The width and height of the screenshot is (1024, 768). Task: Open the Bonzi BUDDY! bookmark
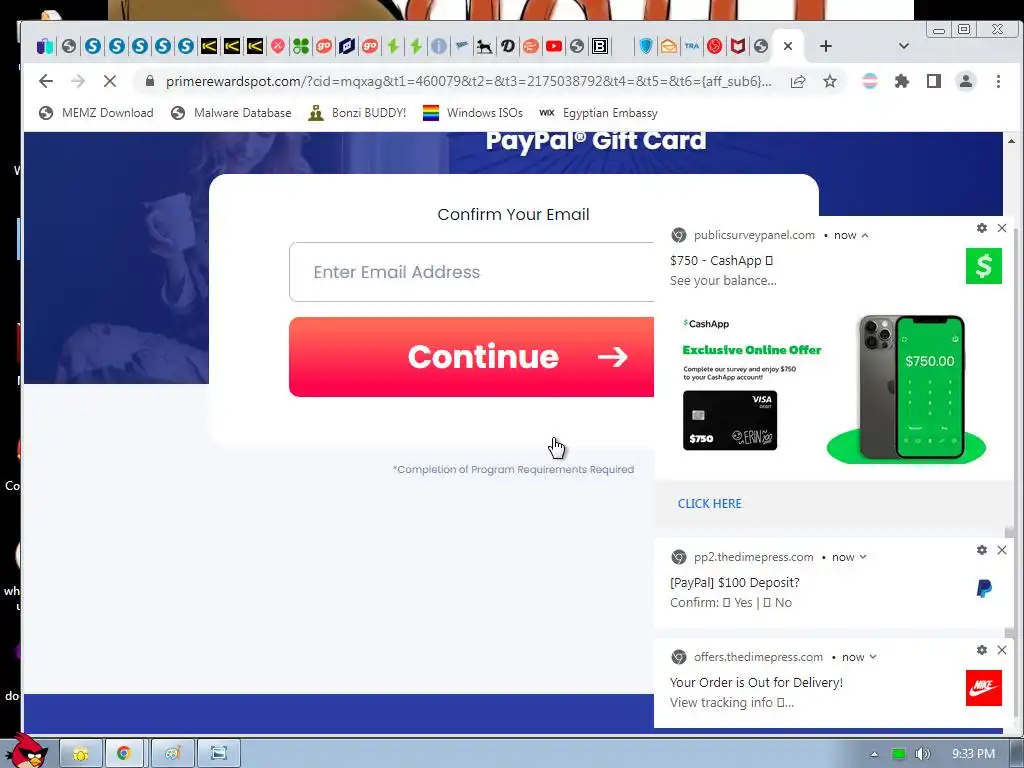point(357,113)
